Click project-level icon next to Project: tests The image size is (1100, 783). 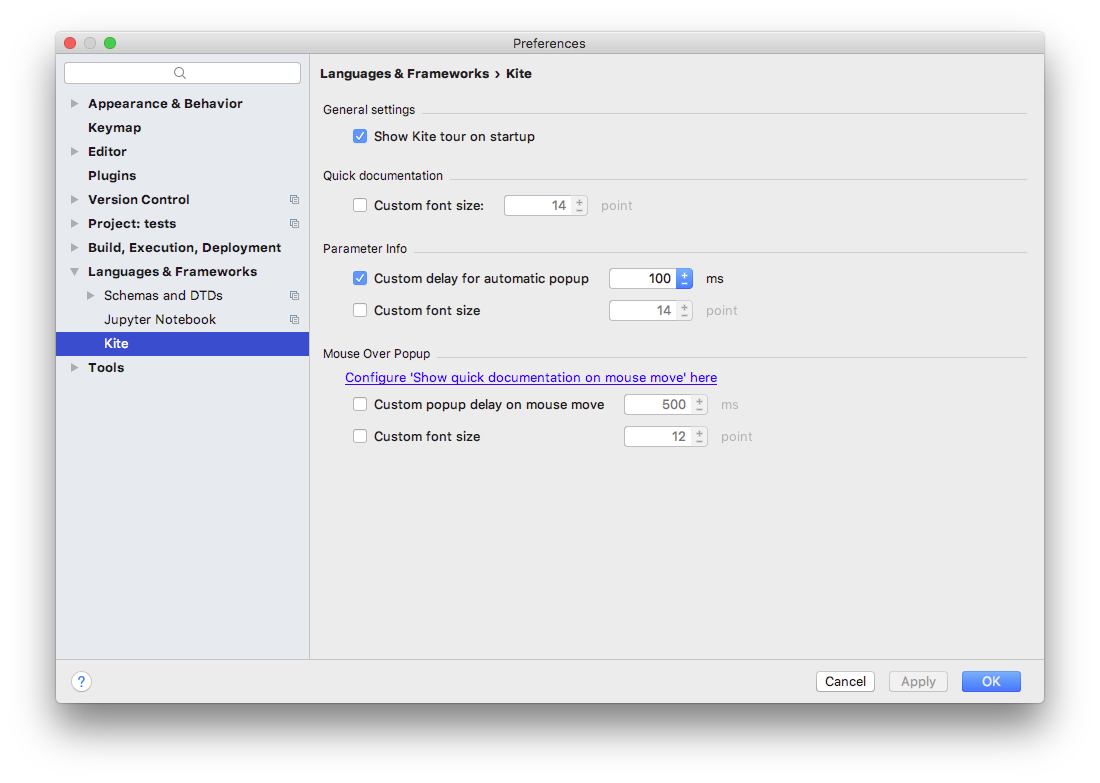[x=295, y=224]
